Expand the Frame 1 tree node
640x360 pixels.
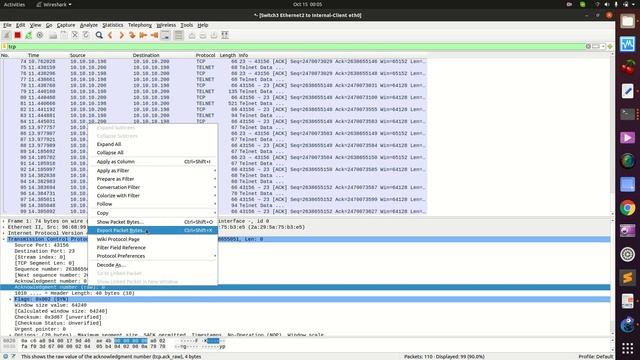pos(4,221)
